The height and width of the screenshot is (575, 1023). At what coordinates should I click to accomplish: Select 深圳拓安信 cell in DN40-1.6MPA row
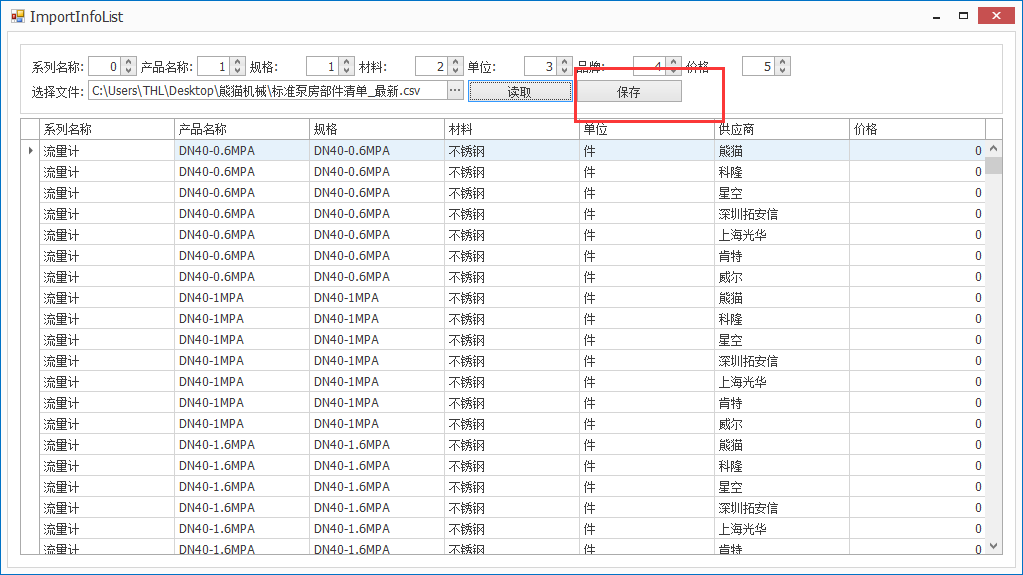pos(782,507)
